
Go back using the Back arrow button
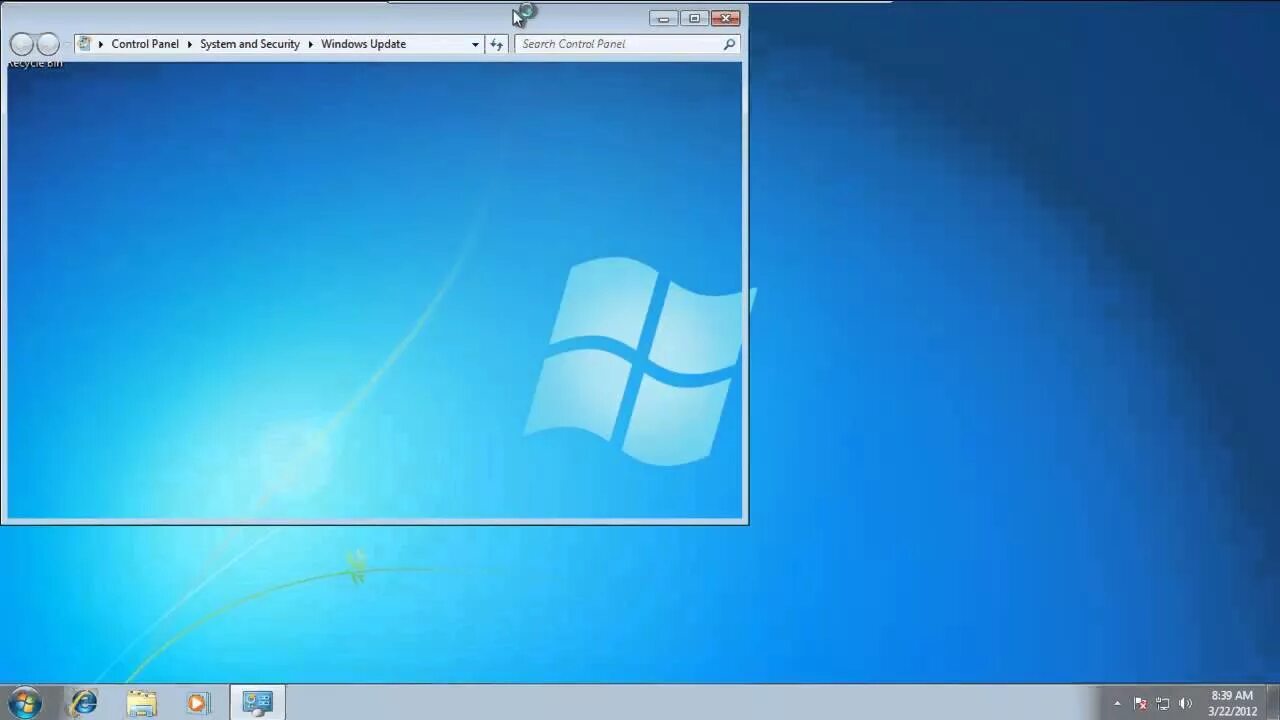[x=21, y=44]
